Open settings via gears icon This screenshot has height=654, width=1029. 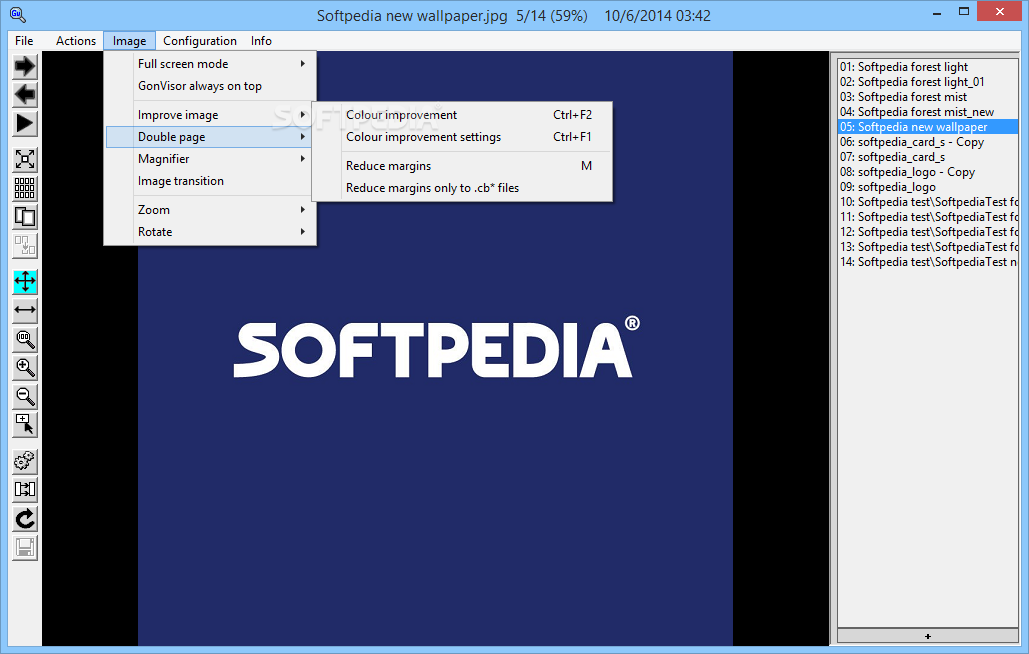(25, 461)
